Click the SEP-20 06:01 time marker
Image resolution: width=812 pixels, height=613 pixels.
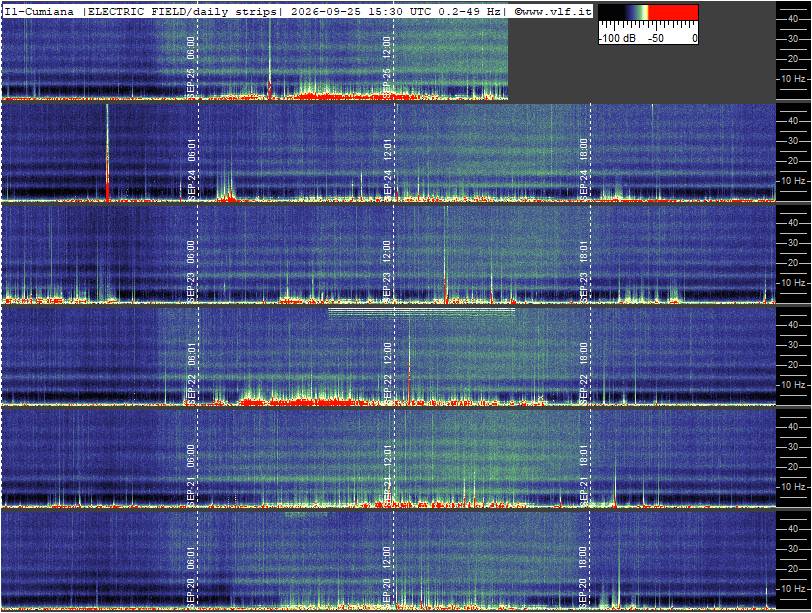pos(191,577)
